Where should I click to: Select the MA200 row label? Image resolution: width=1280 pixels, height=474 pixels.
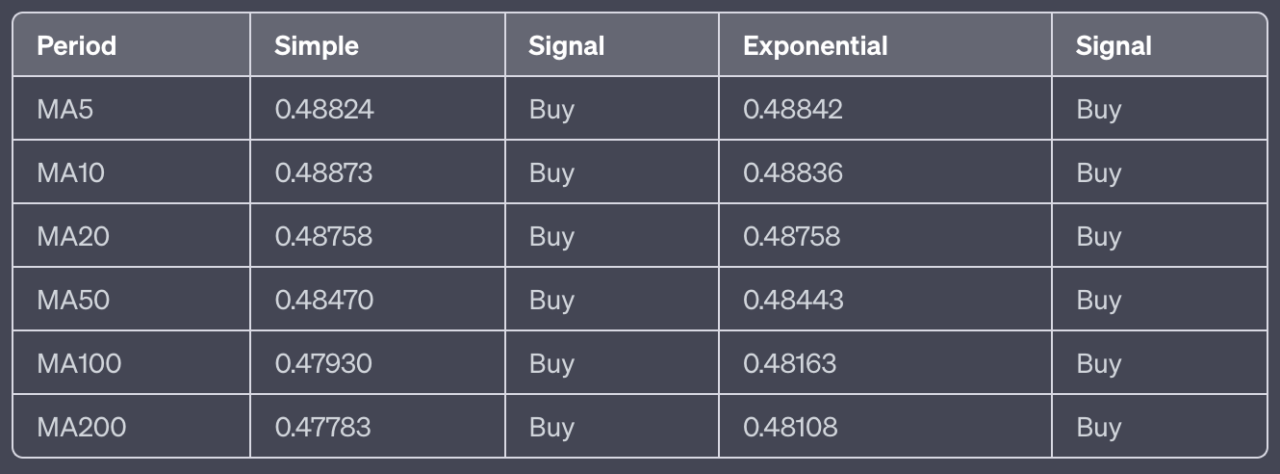tap(81, 427)
